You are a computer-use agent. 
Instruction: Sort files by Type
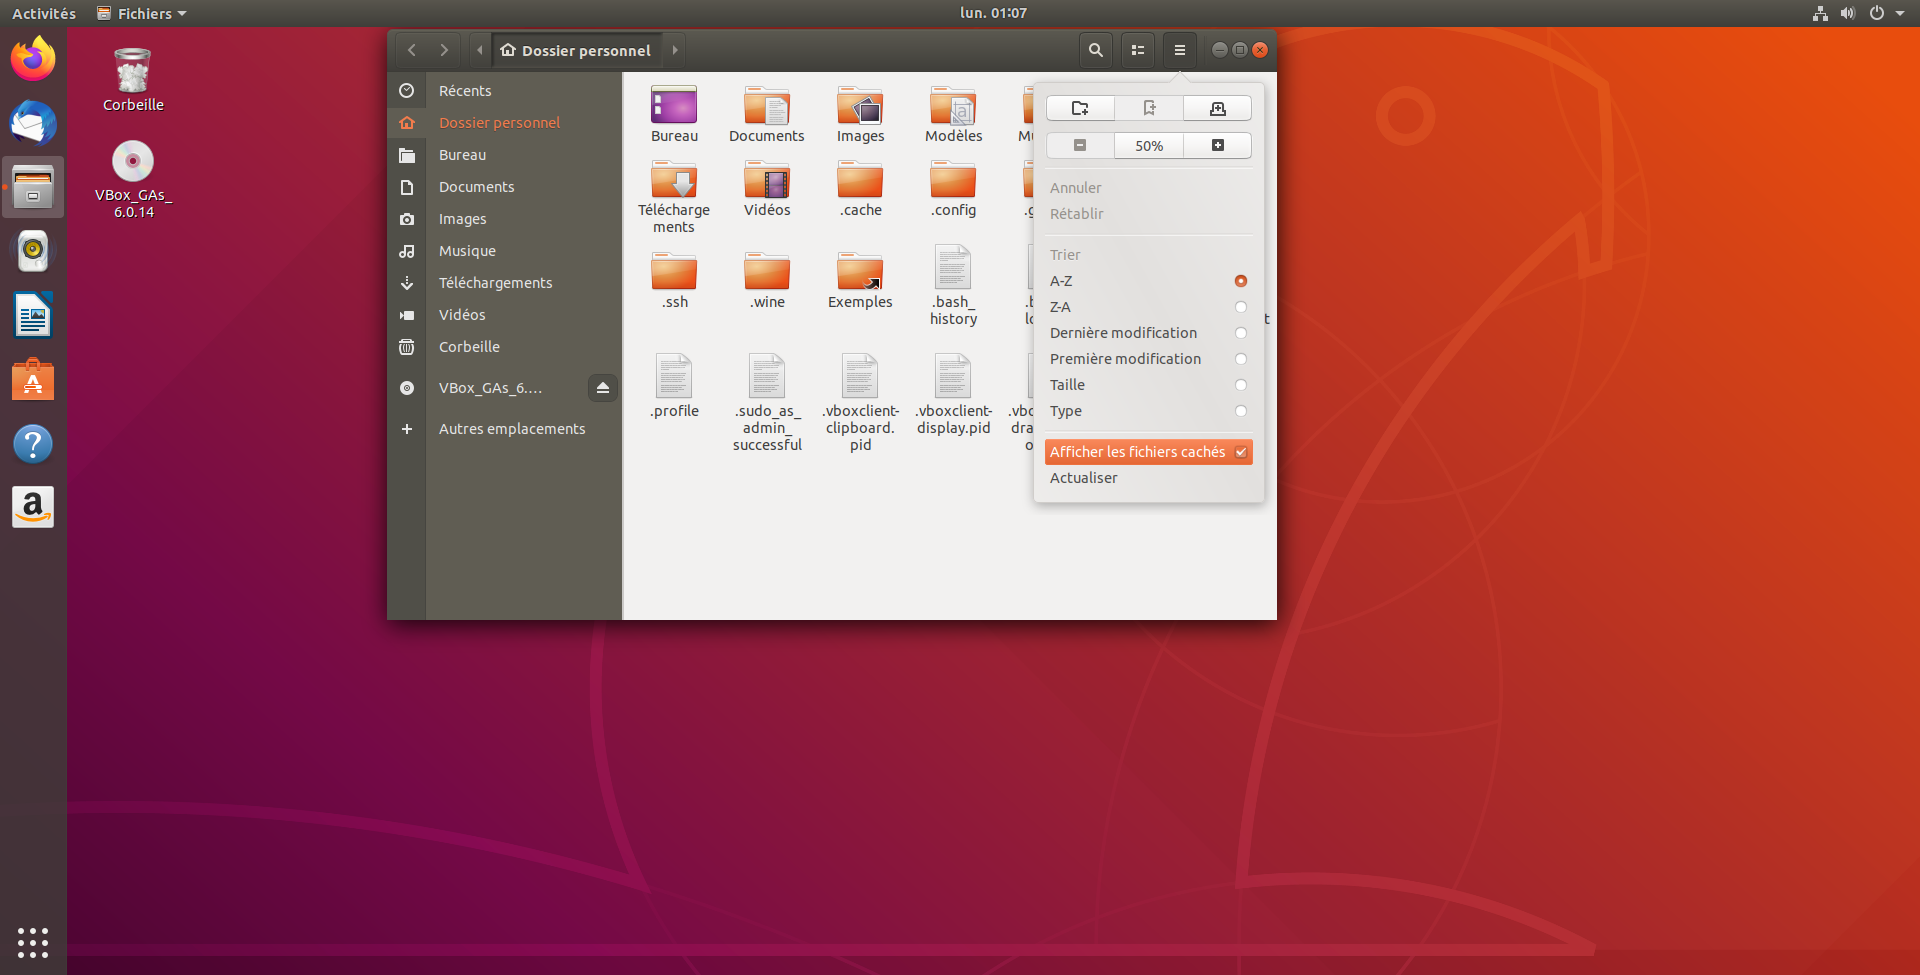(x=1149, y=411)
